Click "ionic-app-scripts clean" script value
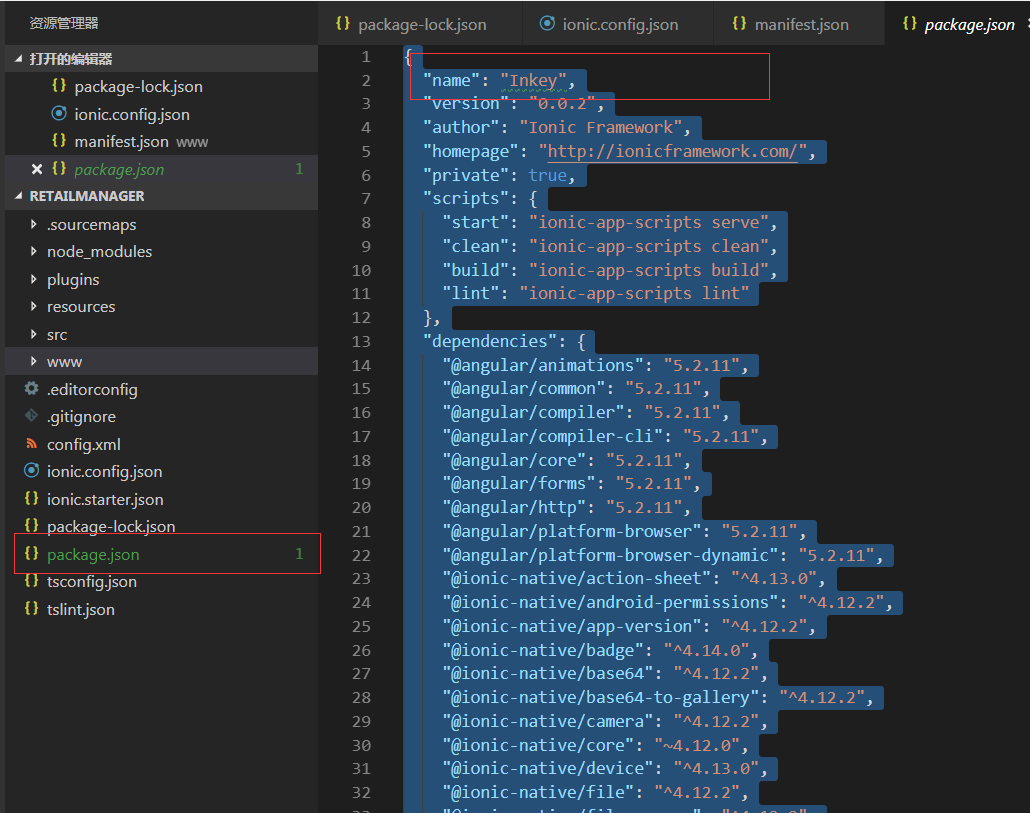This screenshot has width=1030, height=813. pyautogui.click(x=648, y=246)
